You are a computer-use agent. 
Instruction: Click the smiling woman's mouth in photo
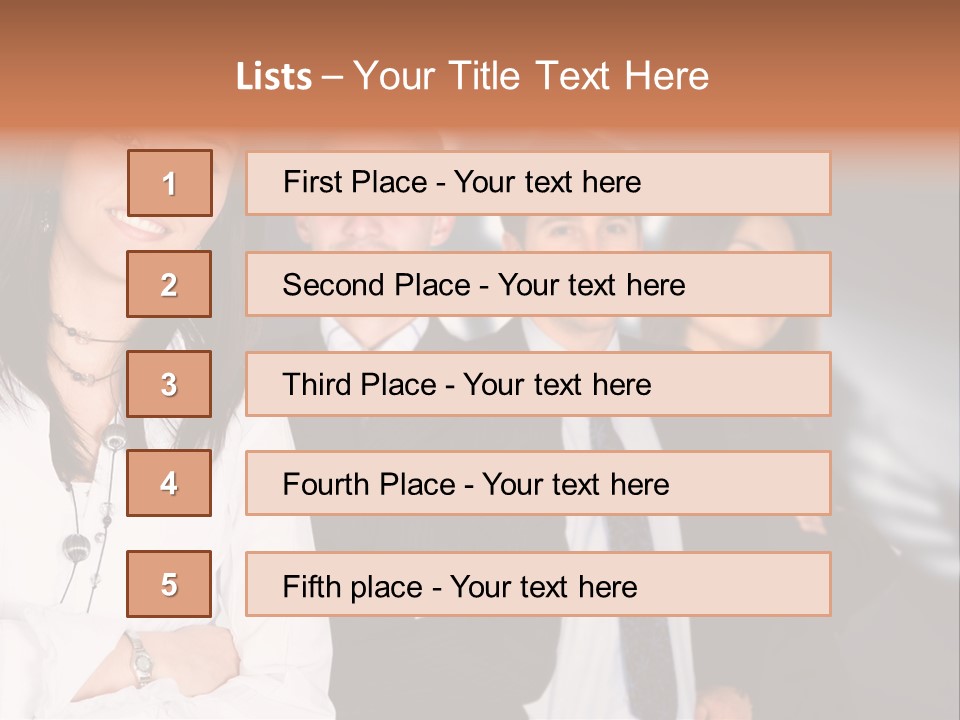click(x=140, y=223)
